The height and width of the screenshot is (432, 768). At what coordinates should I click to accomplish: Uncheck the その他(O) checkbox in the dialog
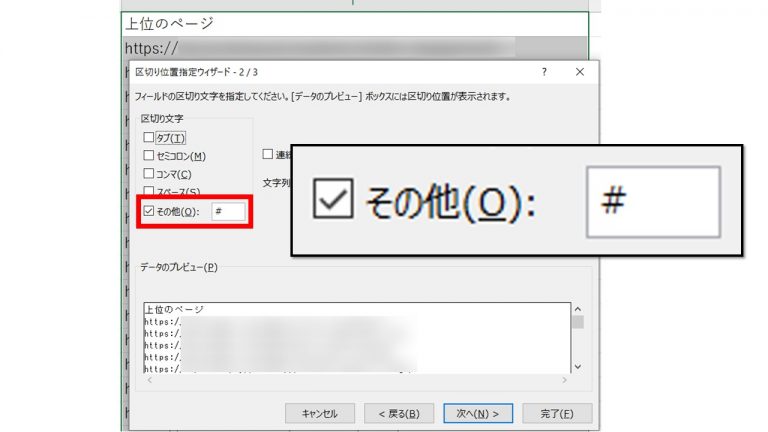(x=149, y=211)
